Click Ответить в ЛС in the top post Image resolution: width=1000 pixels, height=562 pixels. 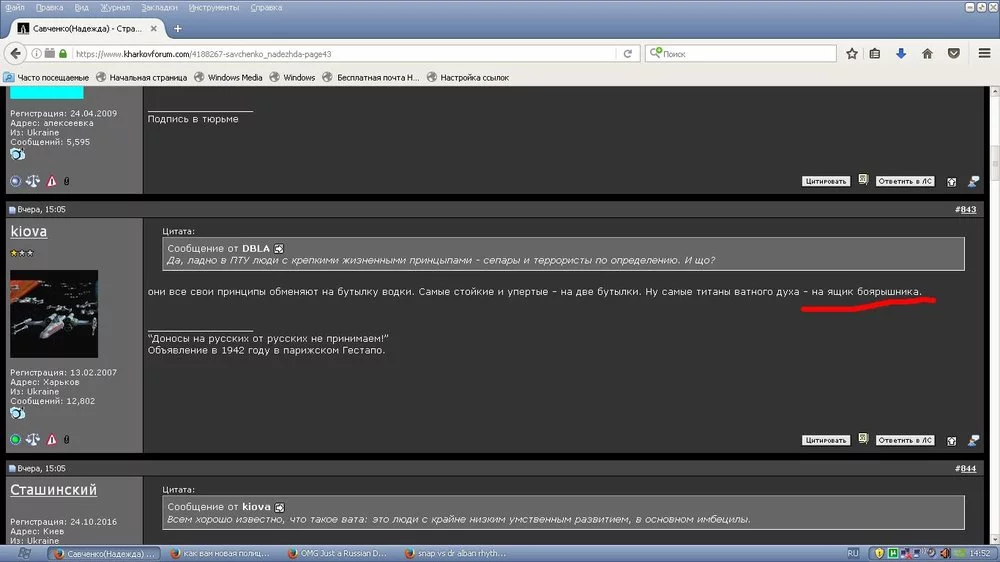pyautogui.click(x=905, y=181)
